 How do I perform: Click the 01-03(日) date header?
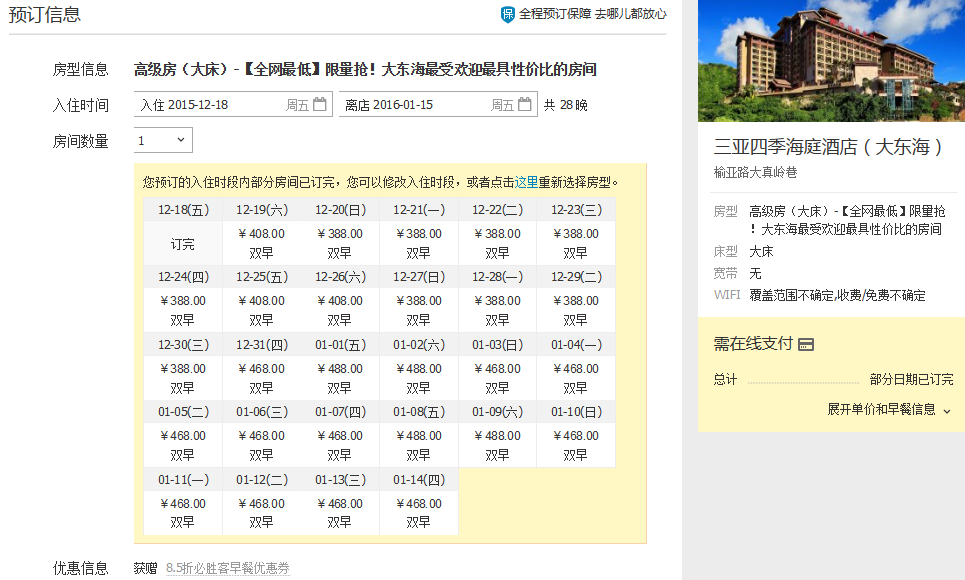tap(497, 345)
